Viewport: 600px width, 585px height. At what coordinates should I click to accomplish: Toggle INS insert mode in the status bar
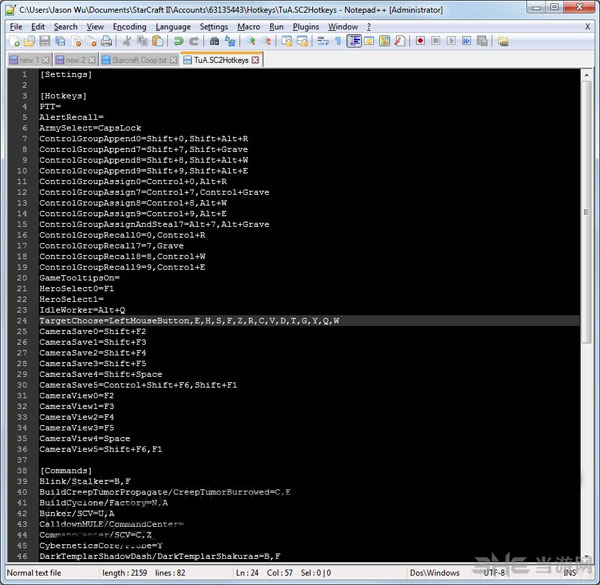(570, 573)
